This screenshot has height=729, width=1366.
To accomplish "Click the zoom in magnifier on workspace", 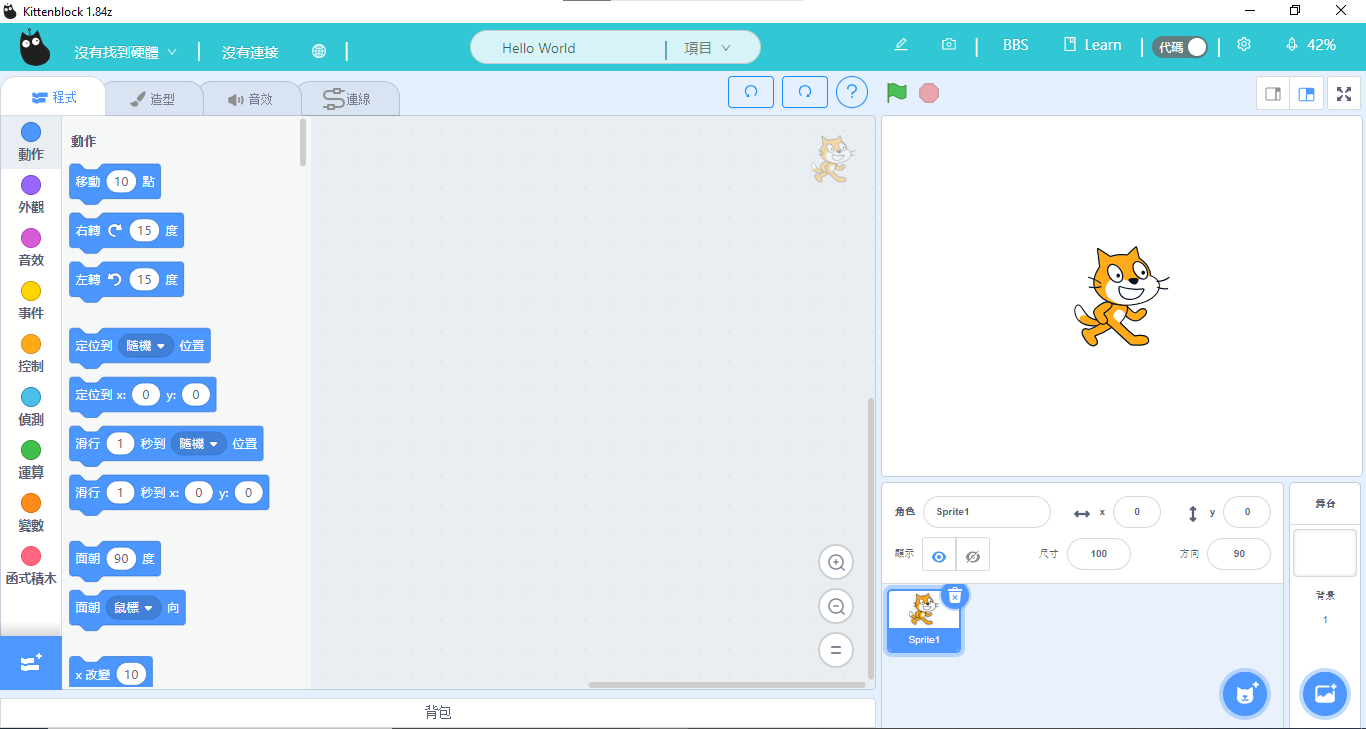I will [x=835, y=563].
